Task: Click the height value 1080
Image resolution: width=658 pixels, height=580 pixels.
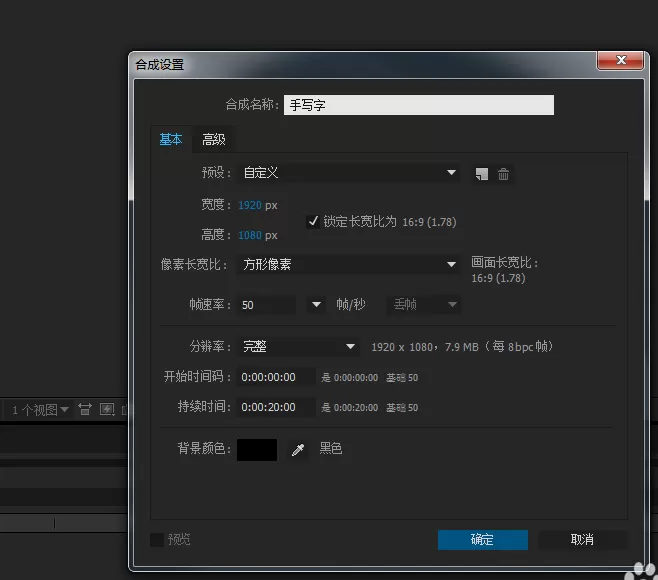Action: (250, 235)
